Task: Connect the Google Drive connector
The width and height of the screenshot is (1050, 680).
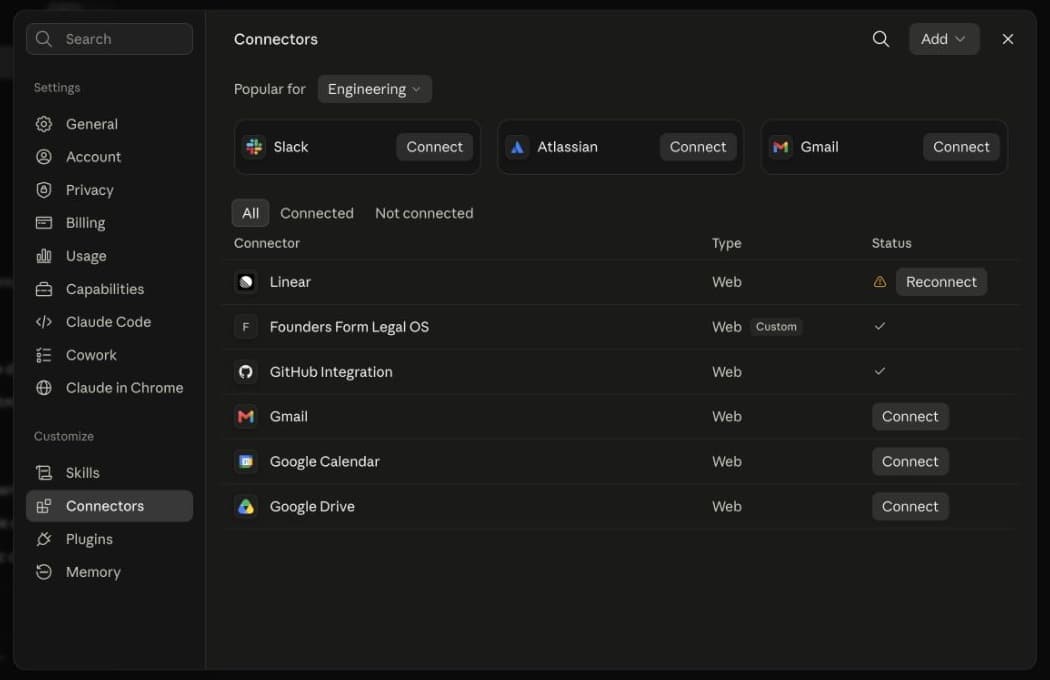Action: tap(910, 506)
